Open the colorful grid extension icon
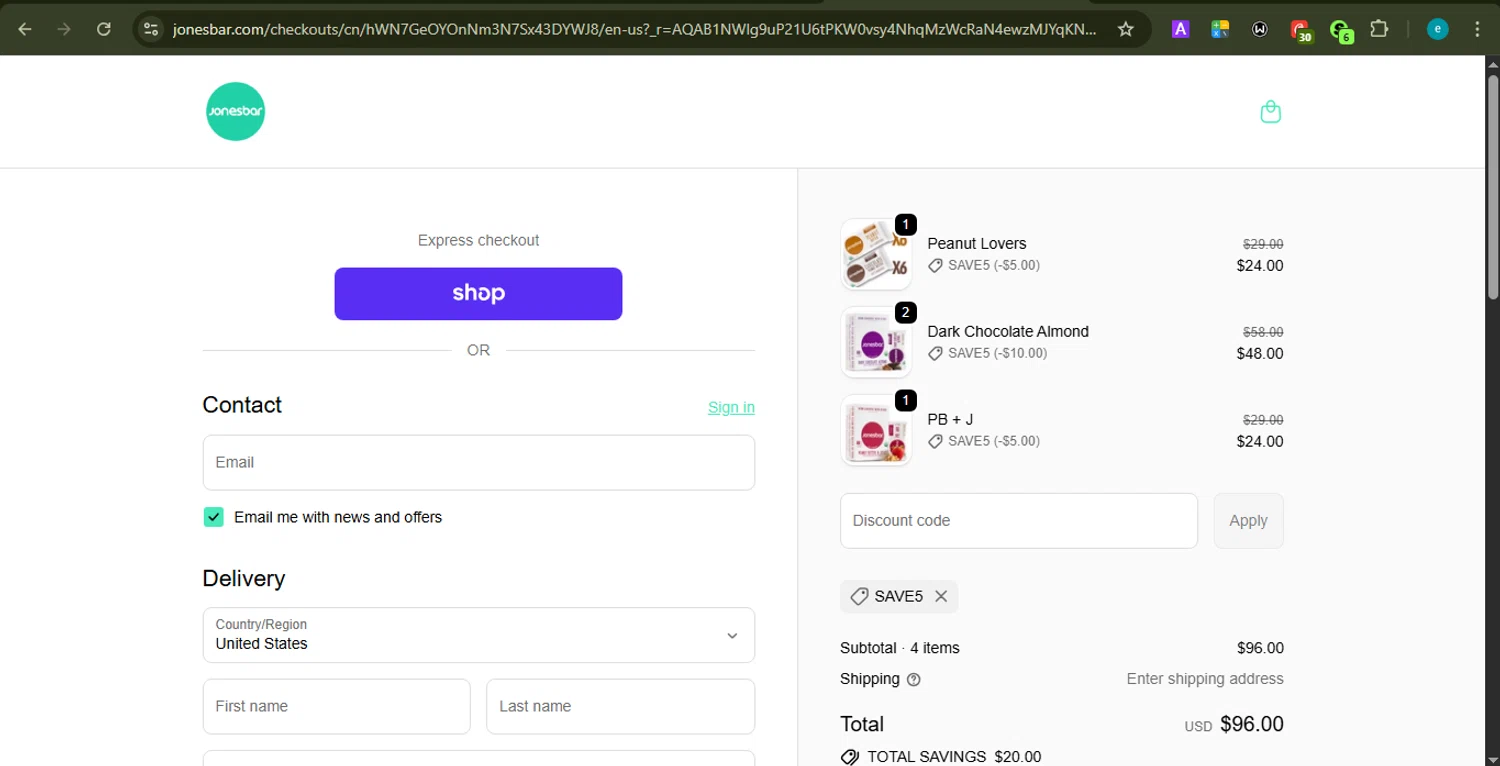Viewport: 1500px width, 766px height. (x=1220, y=29)
